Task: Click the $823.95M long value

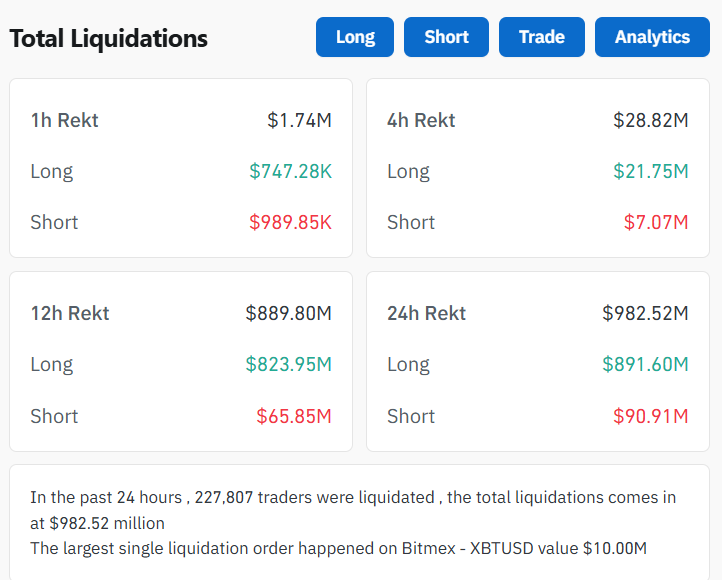Action: coord(288,364)
